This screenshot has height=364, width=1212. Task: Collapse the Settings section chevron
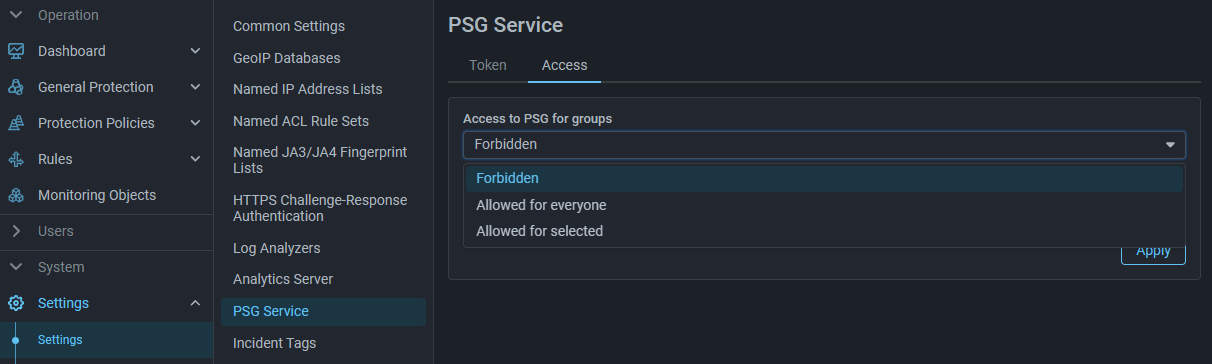coord(195,303)
